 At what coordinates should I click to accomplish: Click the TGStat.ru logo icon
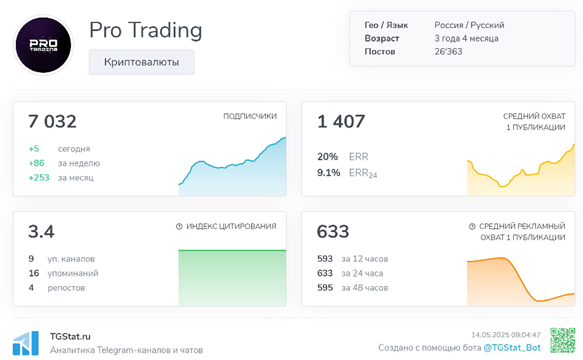point(26,343)
